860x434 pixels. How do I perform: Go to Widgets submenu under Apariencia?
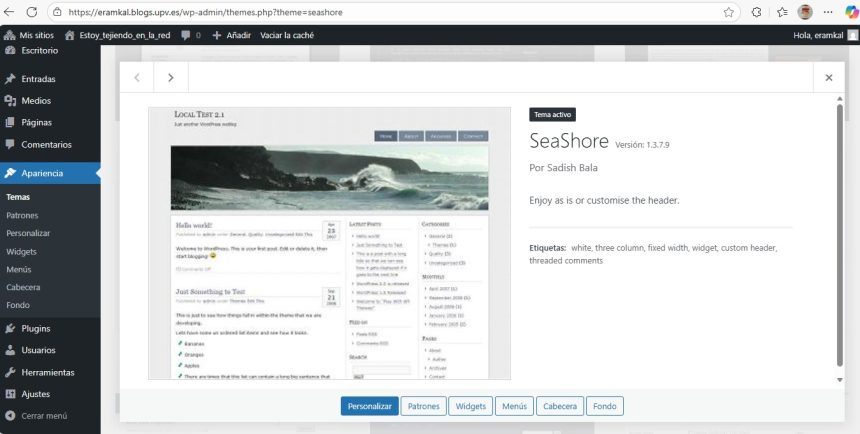[x=21, y=252]
